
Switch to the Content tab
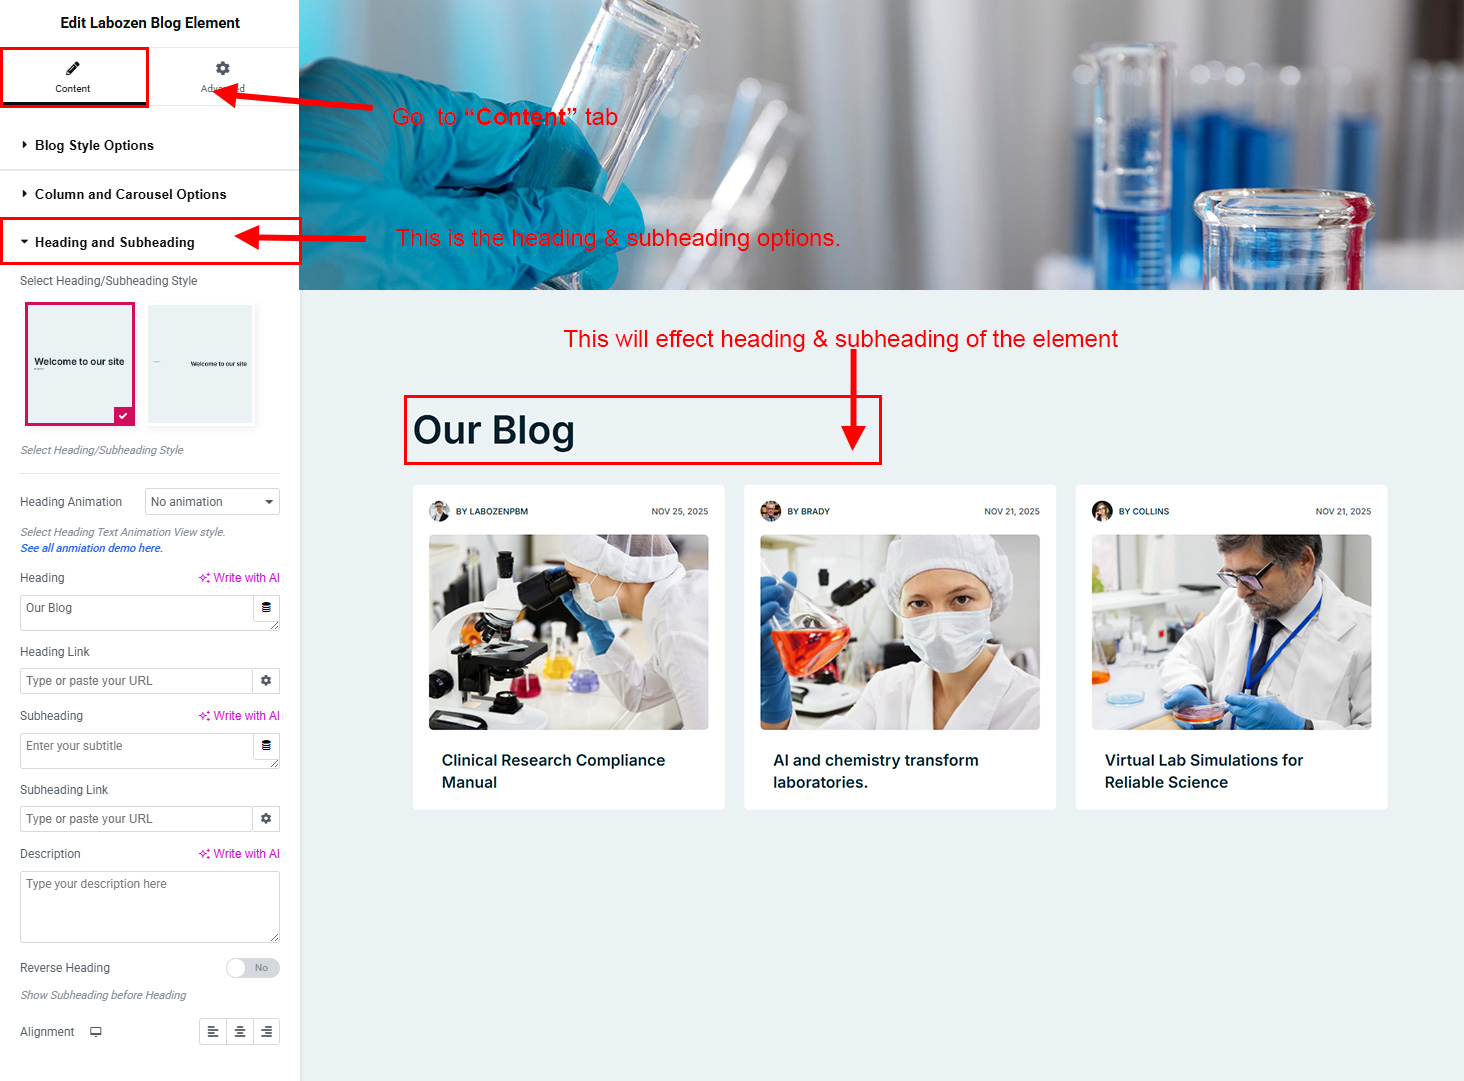pyautogui.click(x=73, y=77)
